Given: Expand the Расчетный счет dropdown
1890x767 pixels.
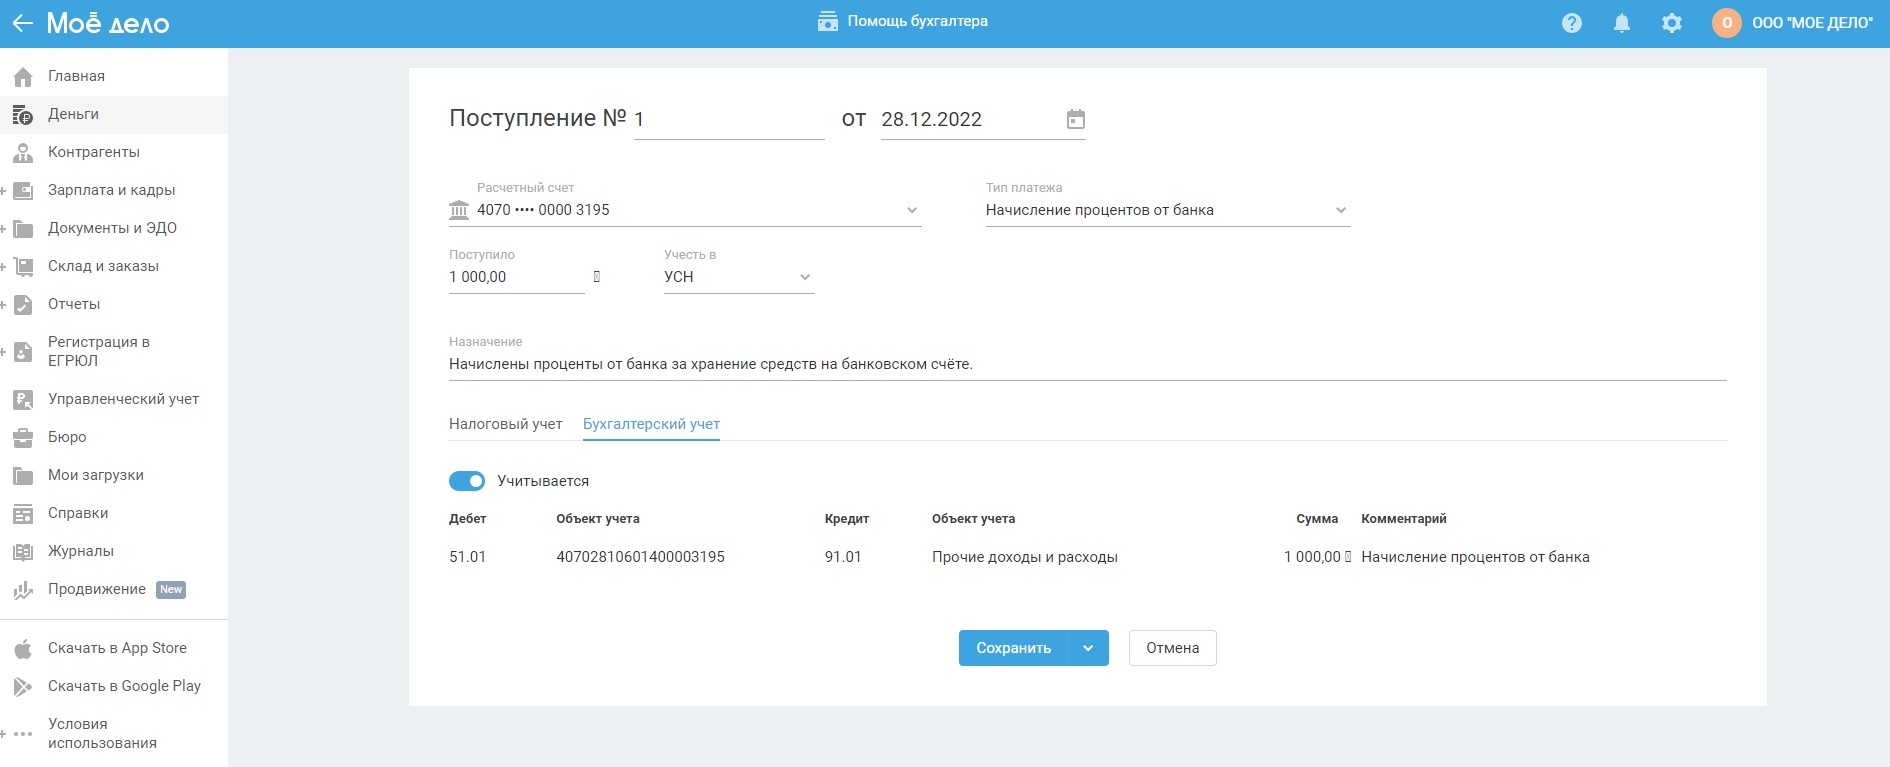Looking at the screenshot, I should pyautogui.click(x=911, y=210).
